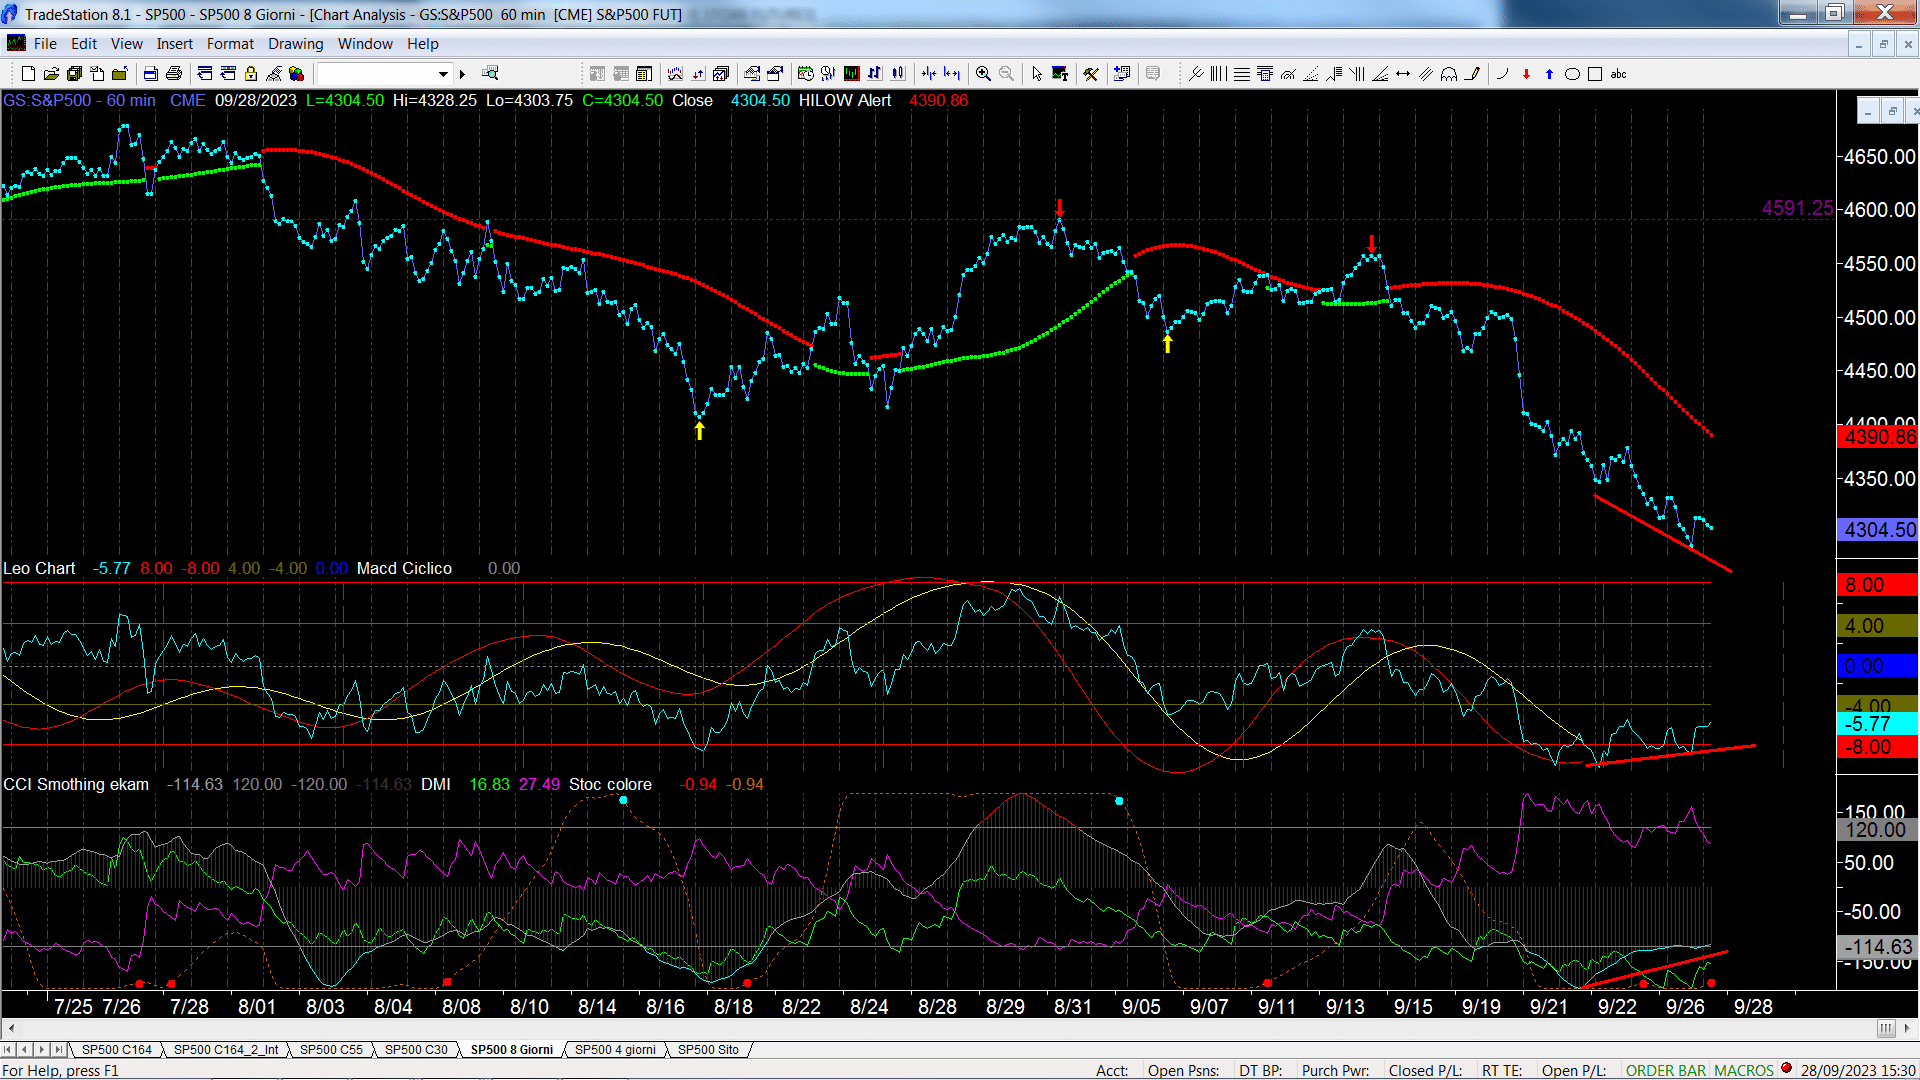Click the horizontal scrollbar thumb grip
The height and width of the screenshot is (1080, 1920).
pyautogui.click(x=1886, y=1028)
